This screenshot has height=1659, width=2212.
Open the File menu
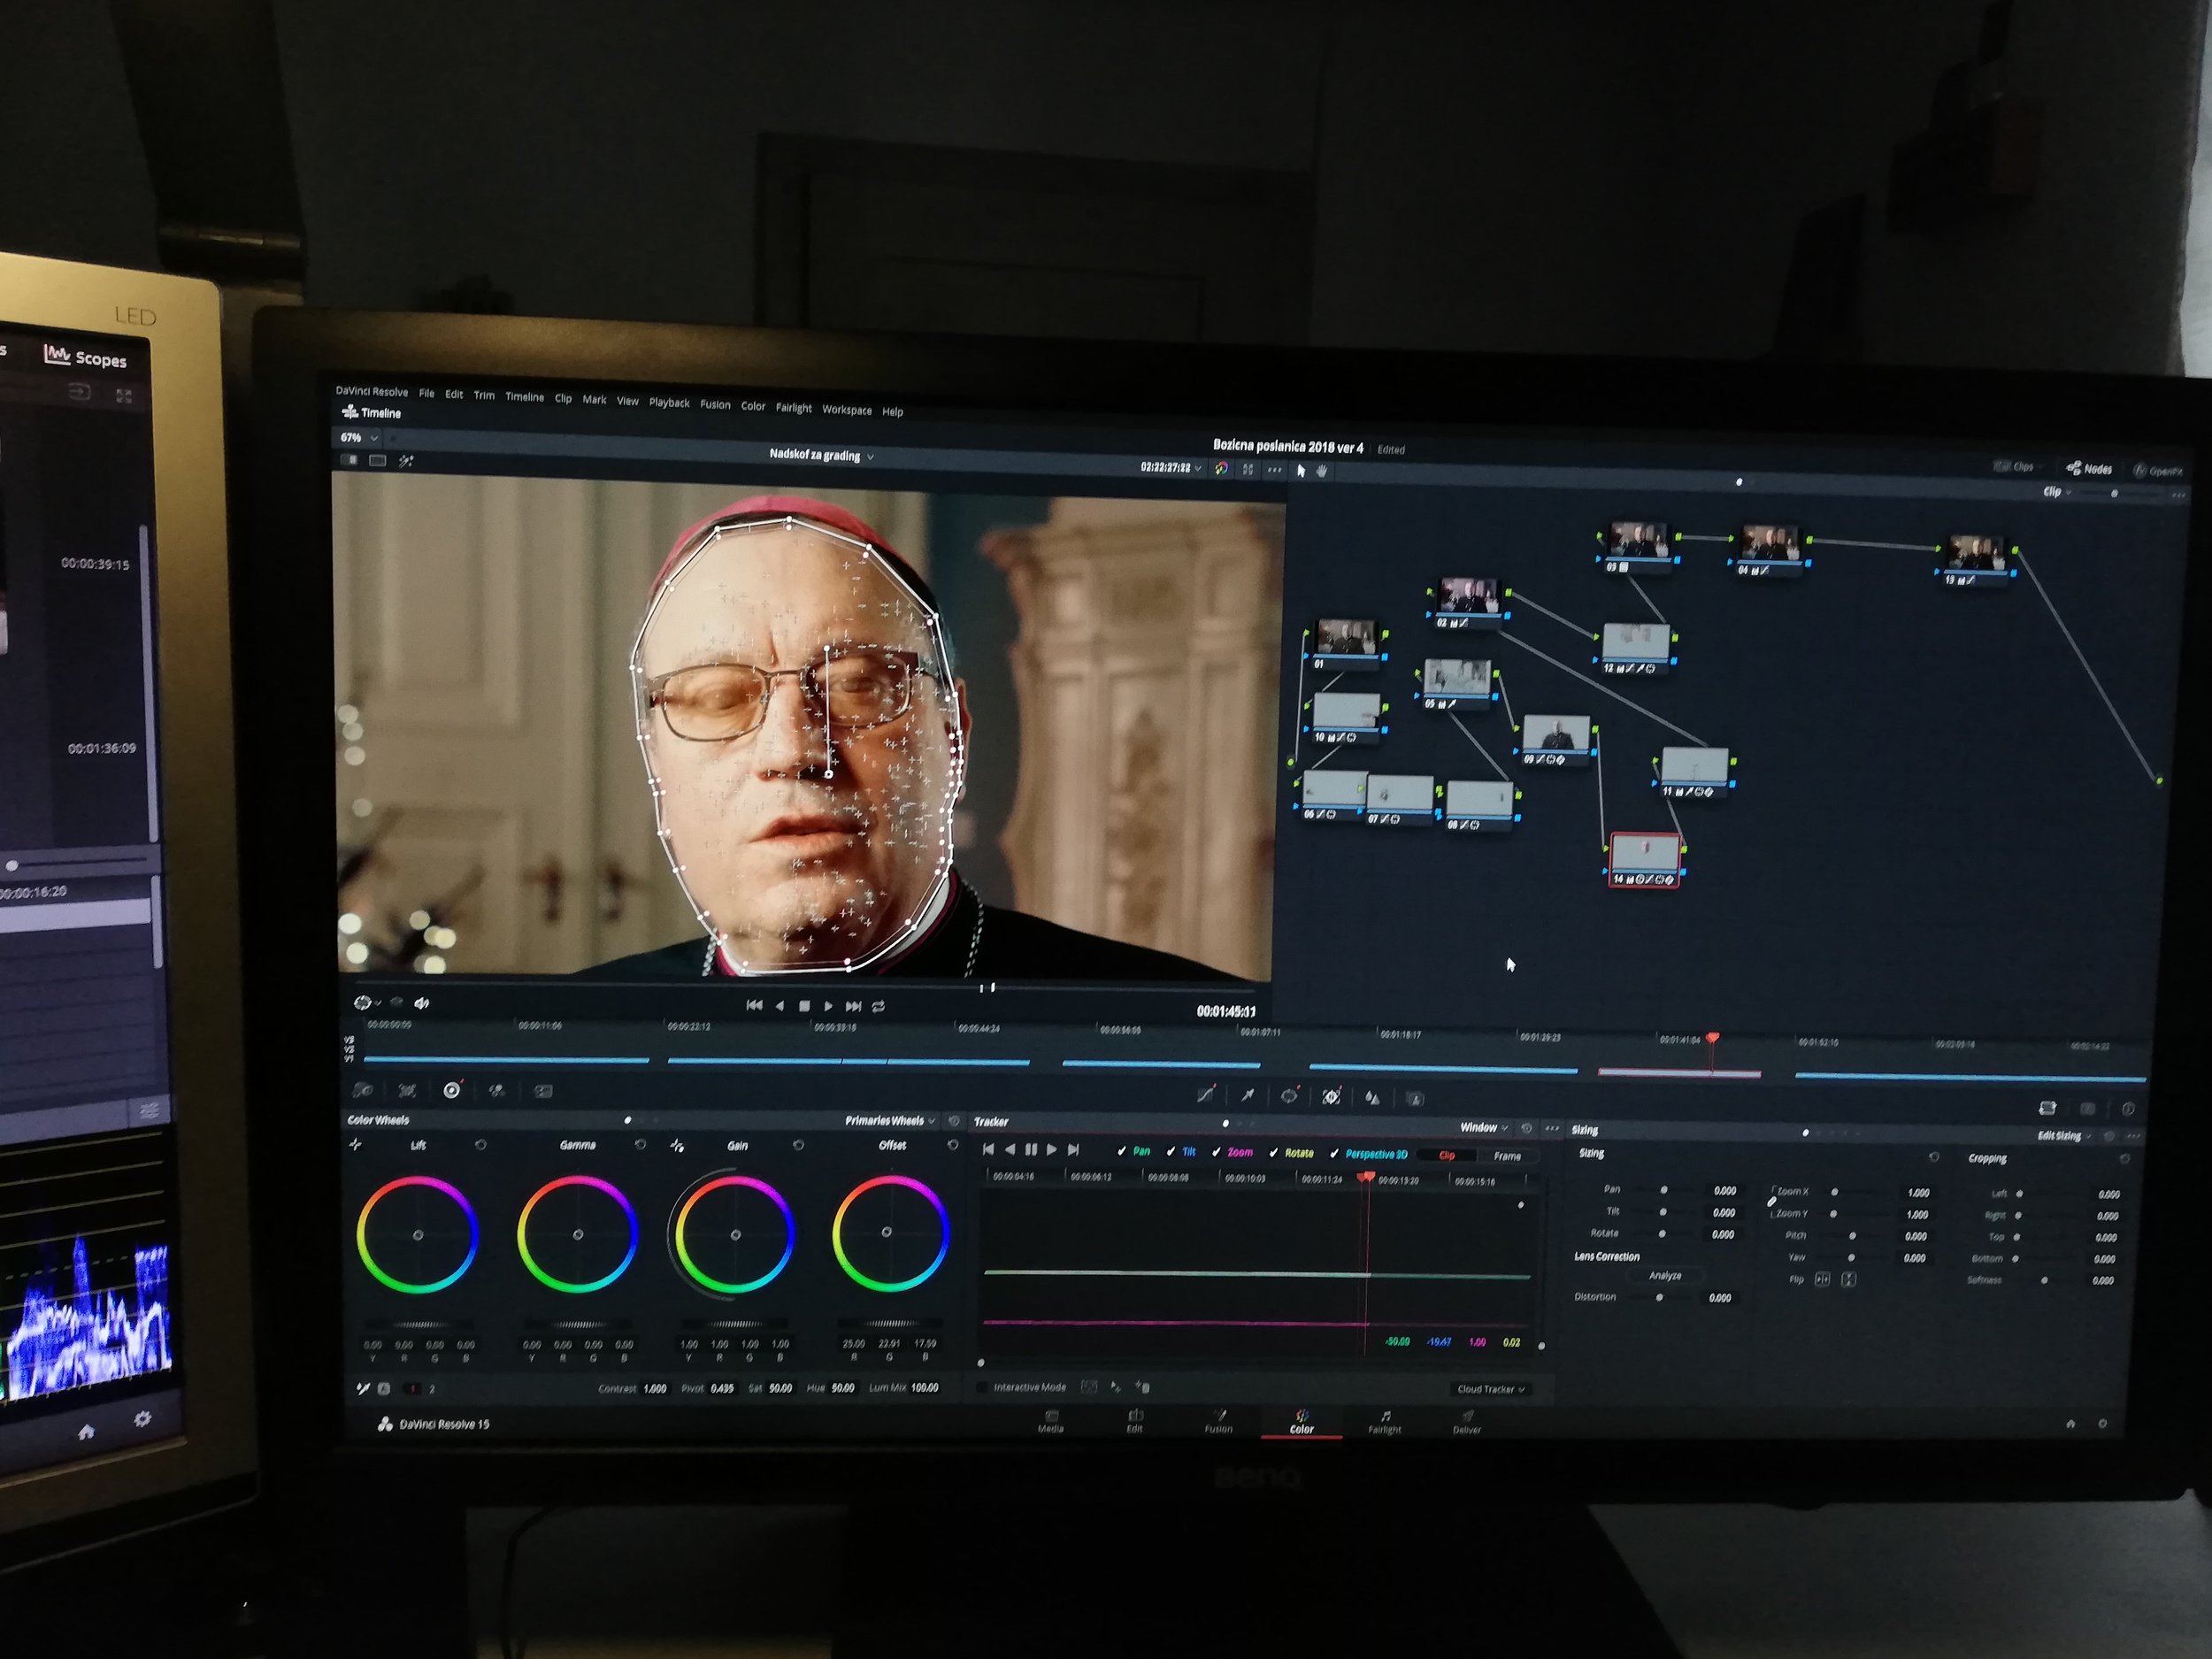coord(427,393)
